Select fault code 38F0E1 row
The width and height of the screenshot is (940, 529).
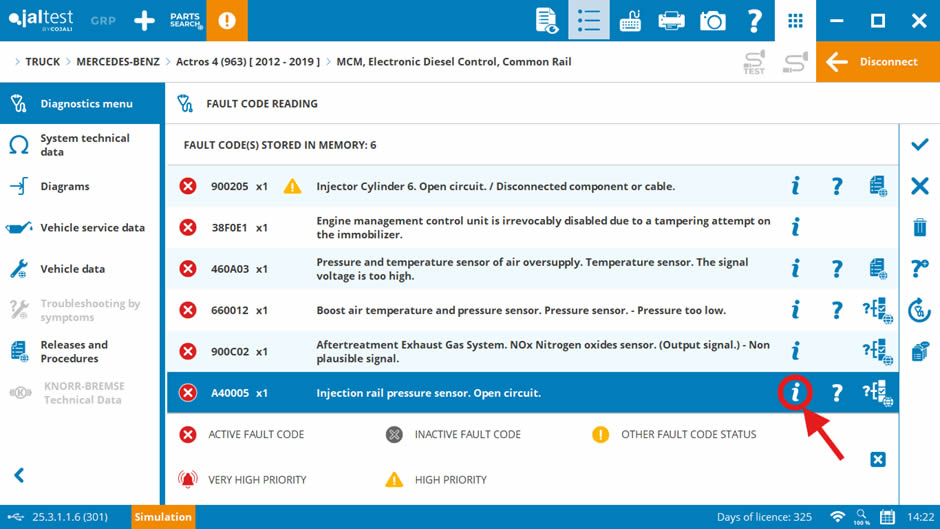tap(532, 227)
